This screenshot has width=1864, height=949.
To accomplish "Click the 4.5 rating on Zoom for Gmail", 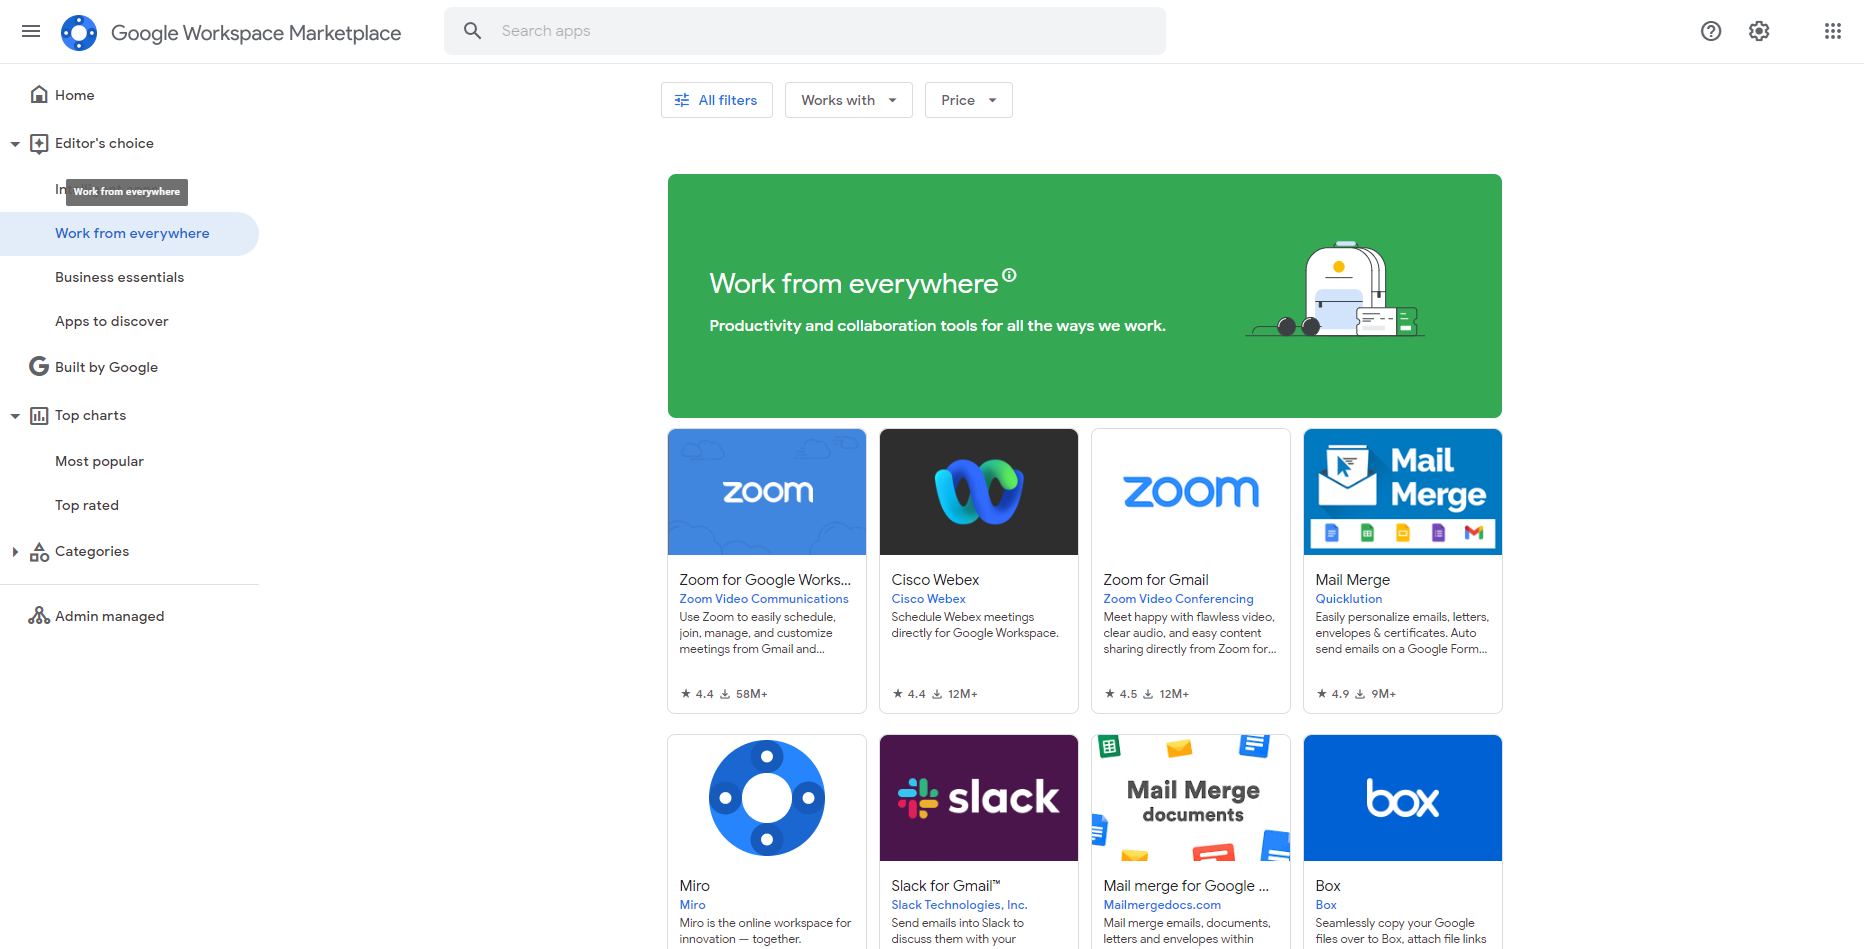I will [1128, 694].
